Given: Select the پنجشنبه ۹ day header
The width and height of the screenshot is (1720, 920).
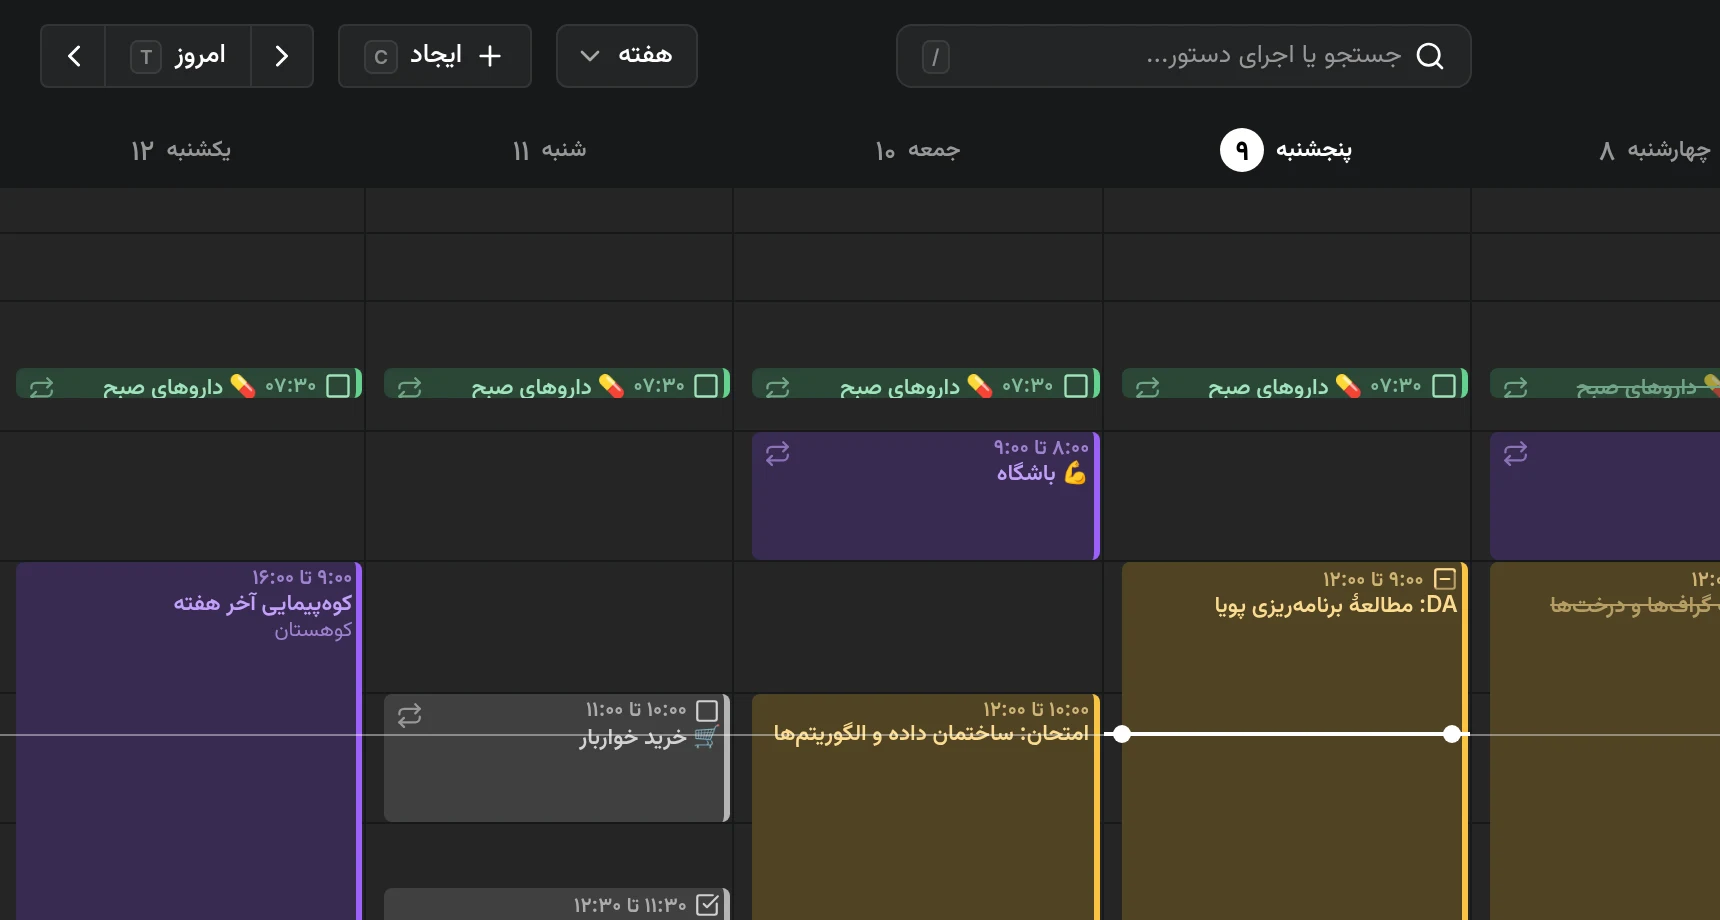Looking at the screenshot, I should tap(1286, 150).
